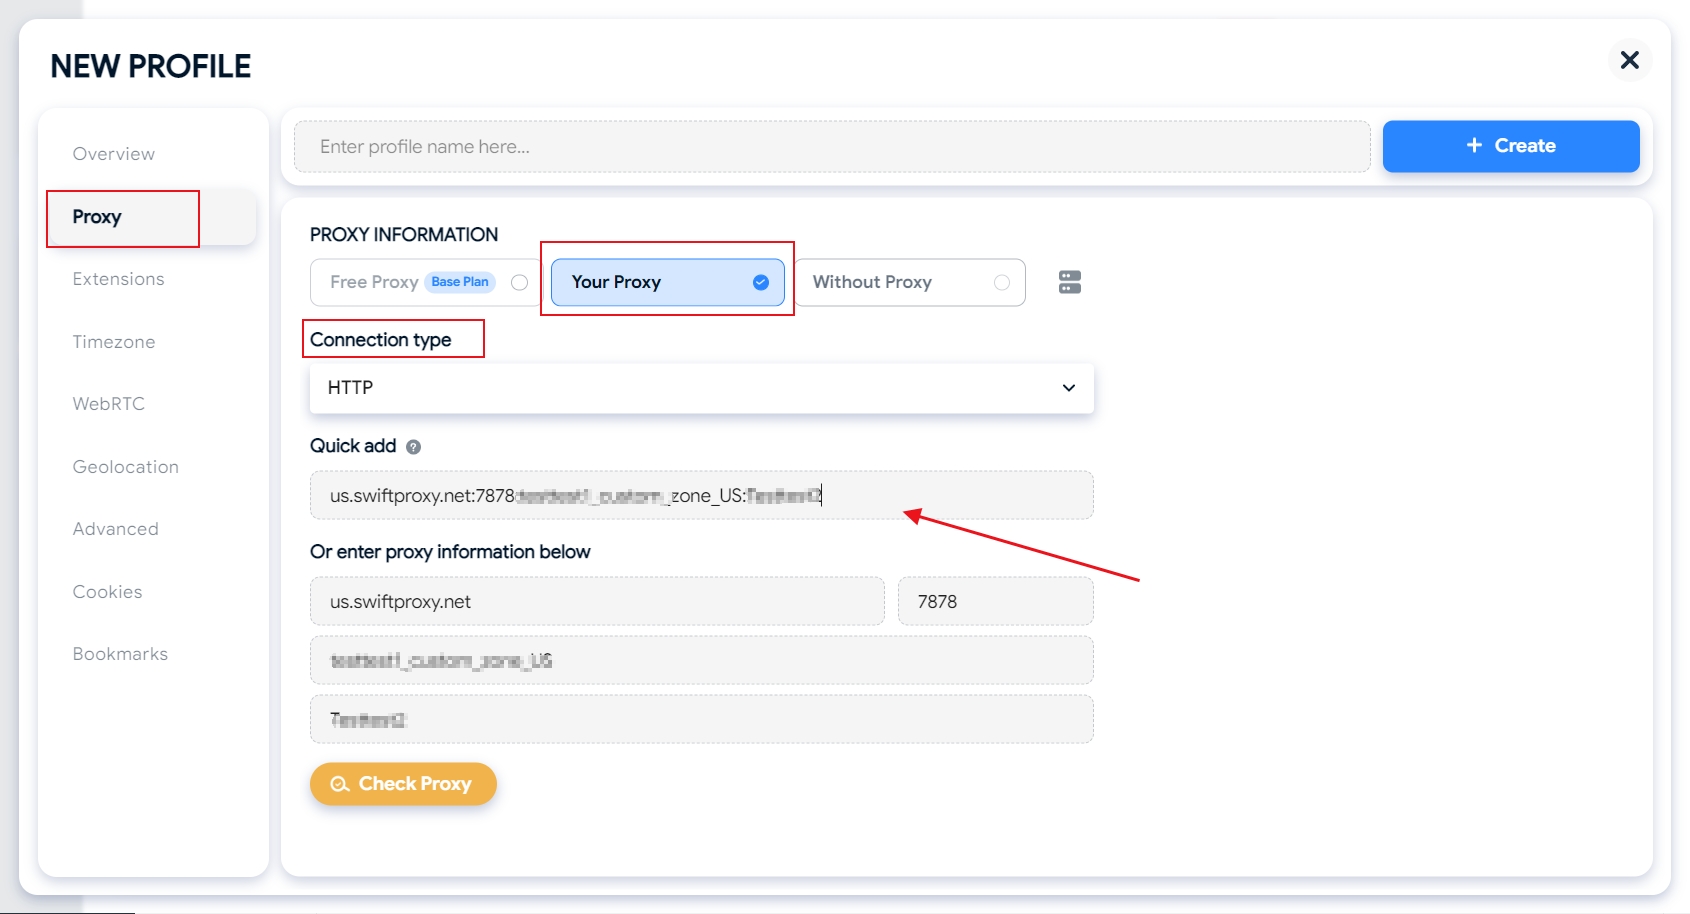1690x914 pixels.
Task: Open the Overview tab in sidebar
Action: tap(114, 154)
